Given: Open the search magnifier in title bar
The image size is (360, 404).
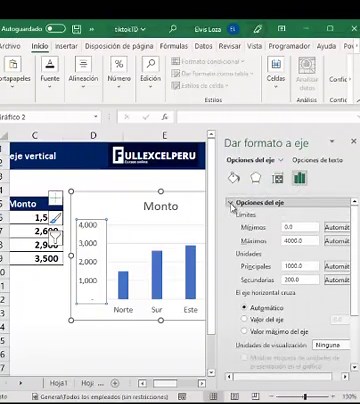Looking at the screenshot, I should coord(173,29).
